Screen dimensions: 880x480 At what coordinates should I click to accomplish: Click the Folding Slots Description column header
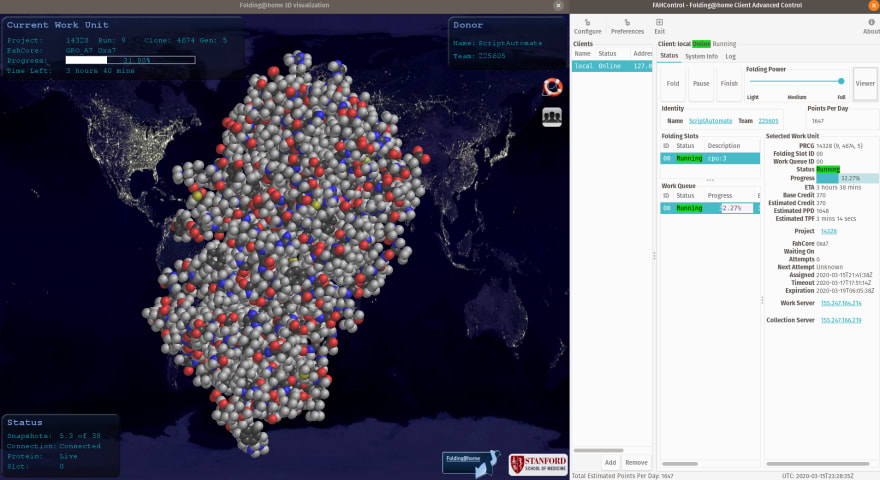click(x=723, y=145)
